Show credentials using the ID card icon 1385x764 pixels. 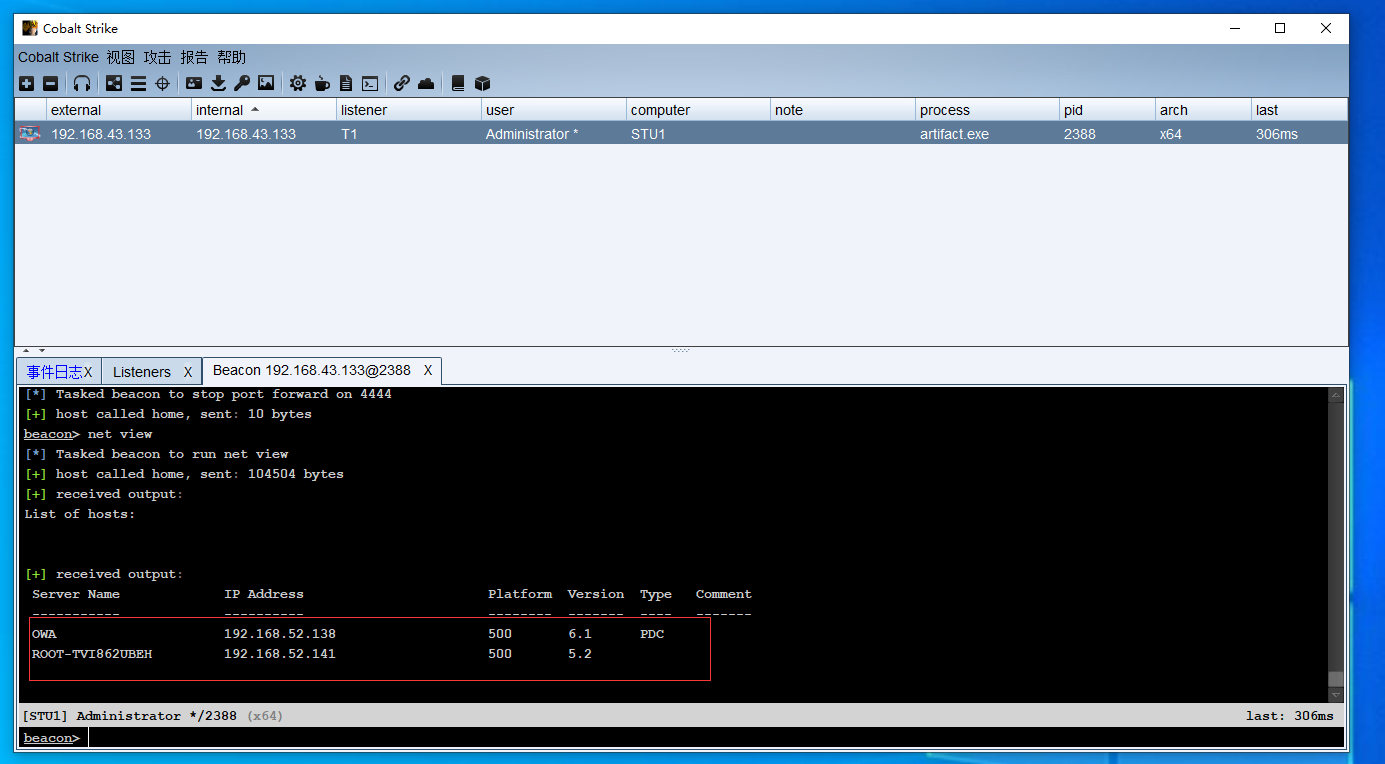coord(194,84)
